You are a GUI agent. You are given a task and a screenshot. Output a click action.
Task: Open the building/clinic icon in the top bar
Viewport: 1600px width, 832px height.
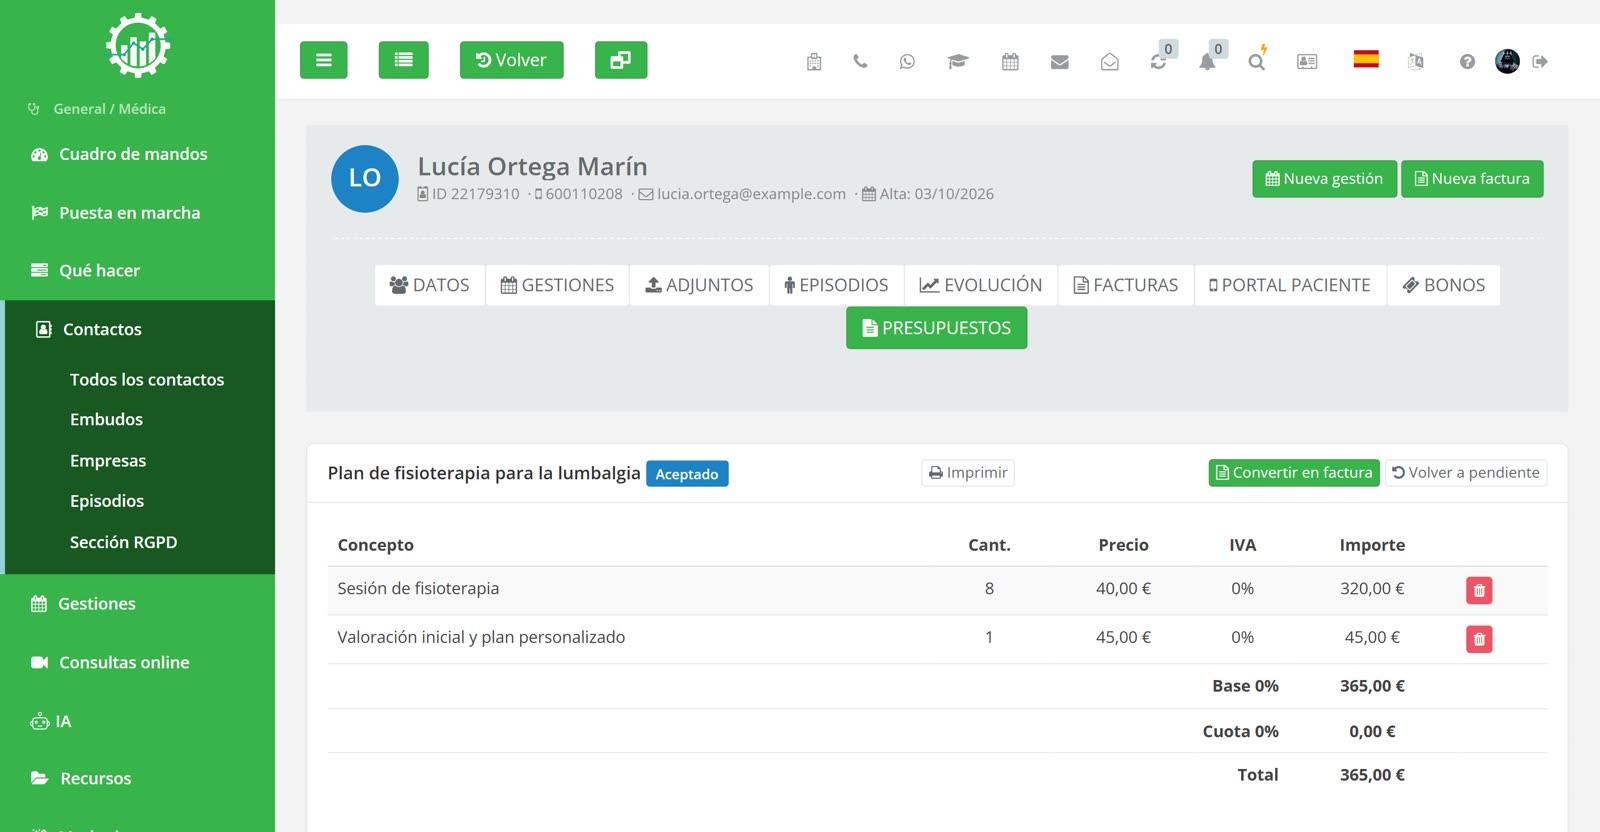pos(814,62)
